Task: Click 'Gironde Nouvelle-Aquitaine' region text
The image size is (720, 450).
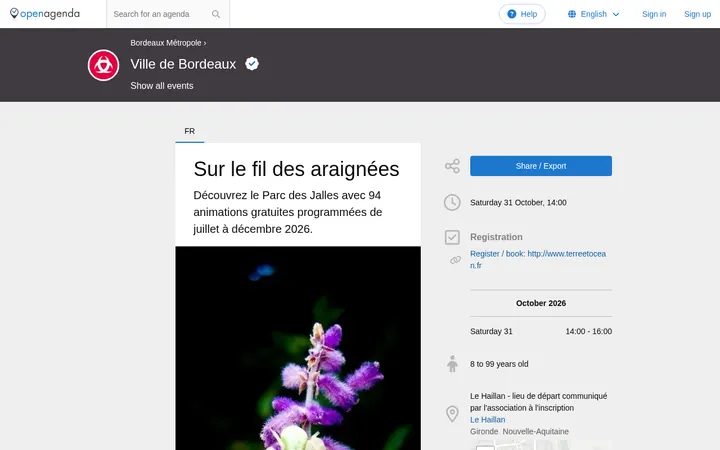Action: (519, 432)
